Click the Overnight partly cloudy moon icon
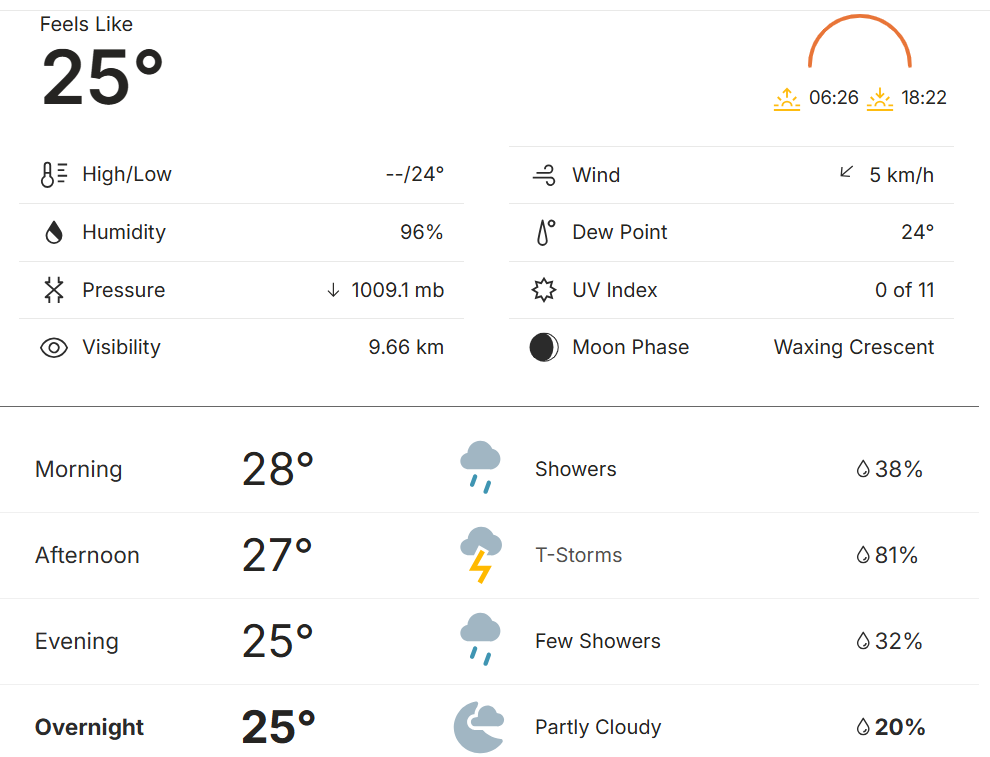This screenshot has width=990, height=757. [x=478, y=727]
